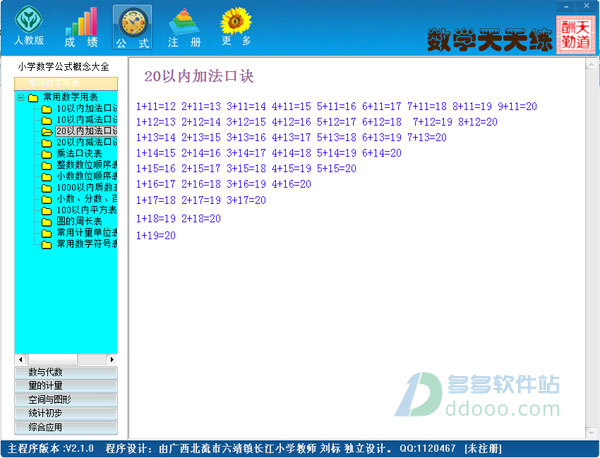Select 10以内减法口诀 in the tree
Viewport: 600px width, 458px height.
tap(86, 120)
